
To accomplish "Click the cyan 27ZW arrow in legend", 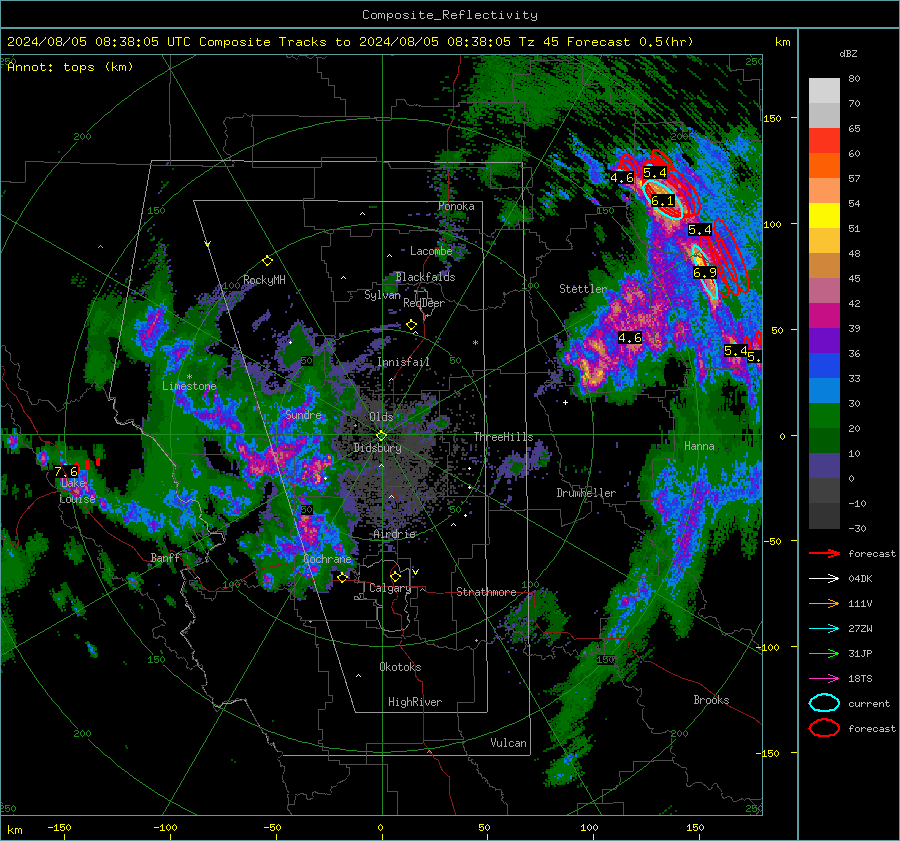I will 824,629.
